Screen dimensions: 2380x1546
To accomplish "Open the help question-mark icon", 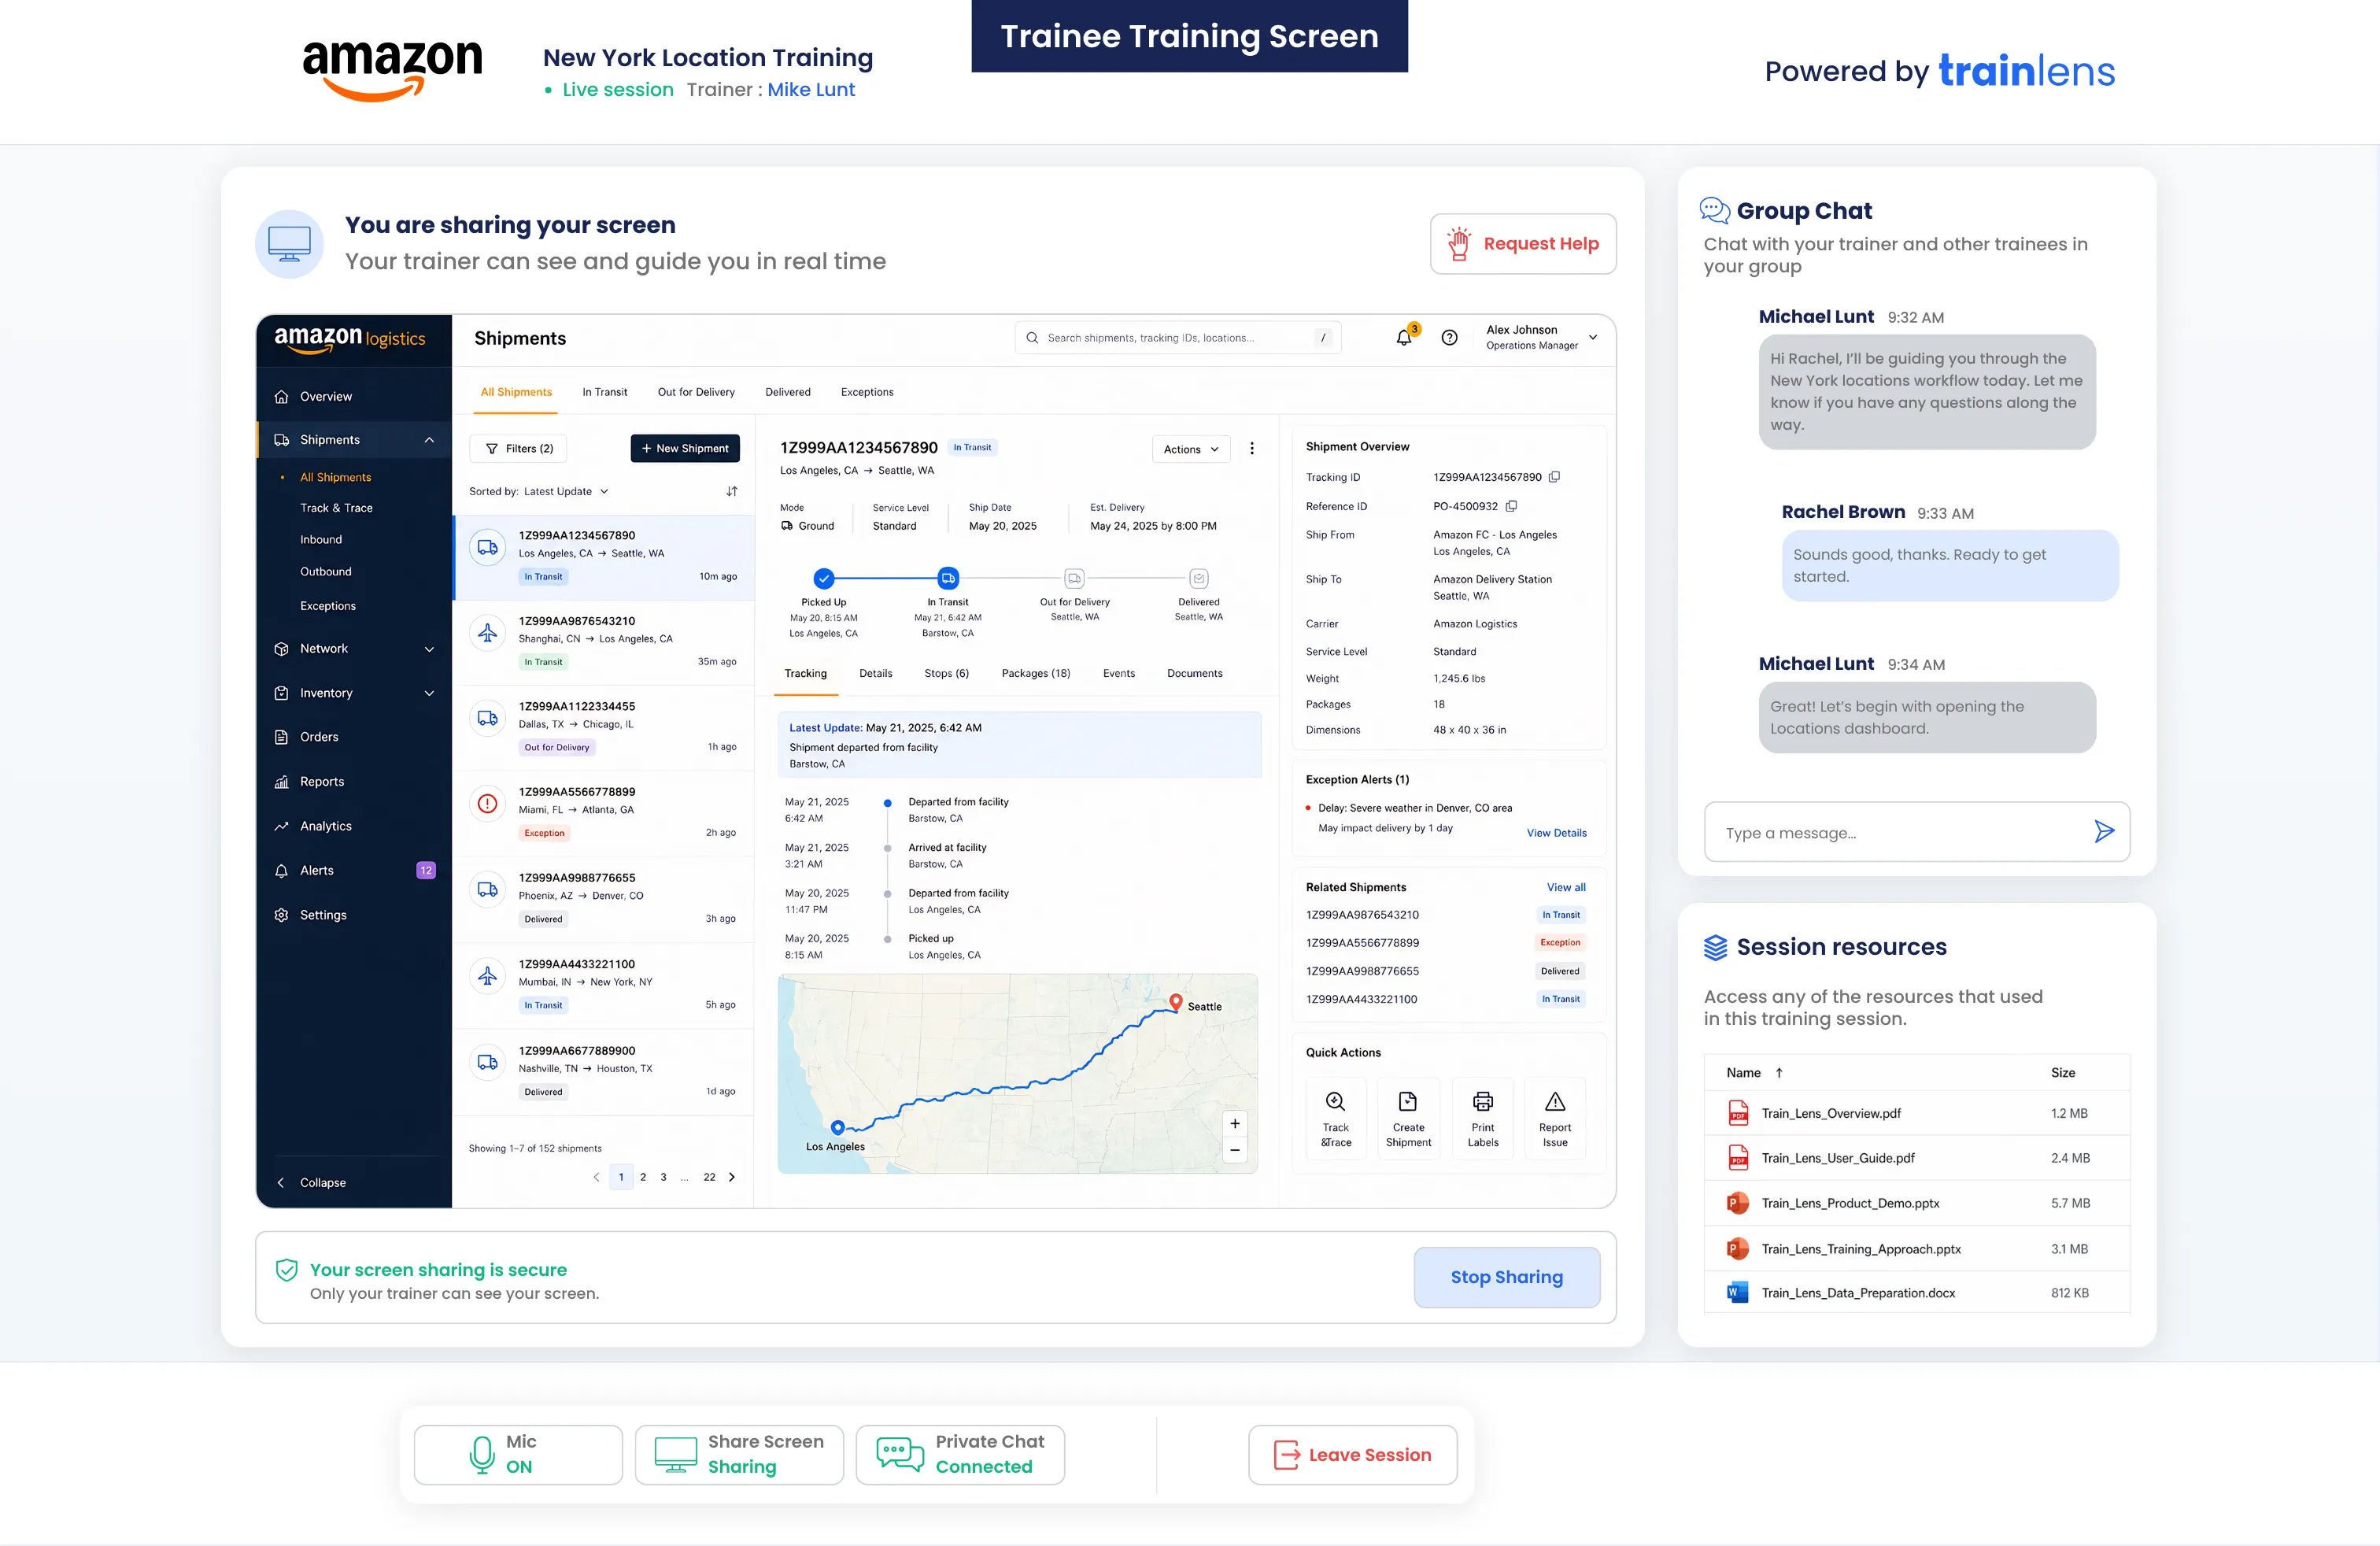I will click(x=1449, y=338).
